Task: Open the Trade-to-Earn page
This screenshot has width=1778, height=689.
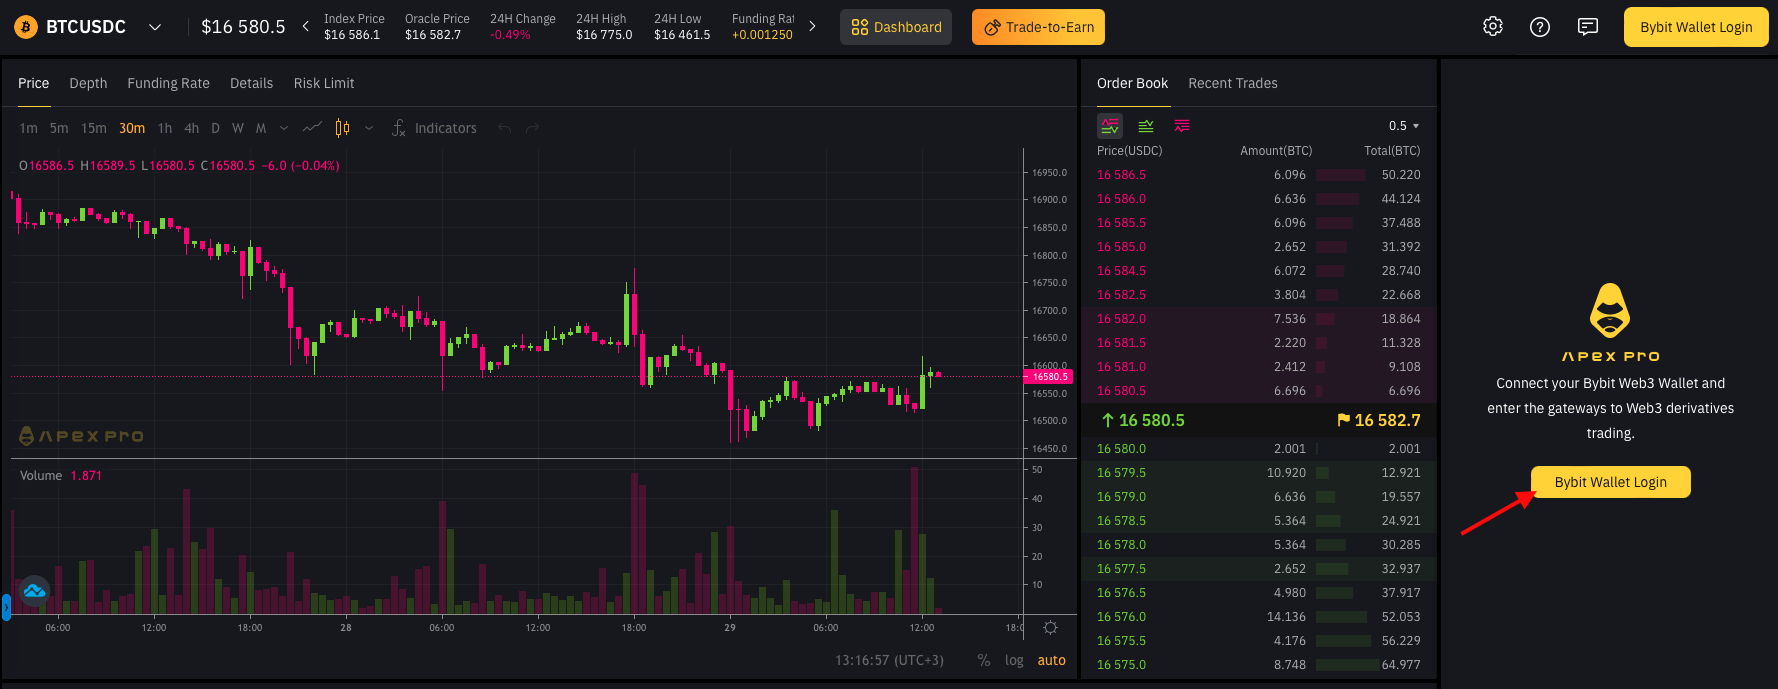Action: point(1038,27)
